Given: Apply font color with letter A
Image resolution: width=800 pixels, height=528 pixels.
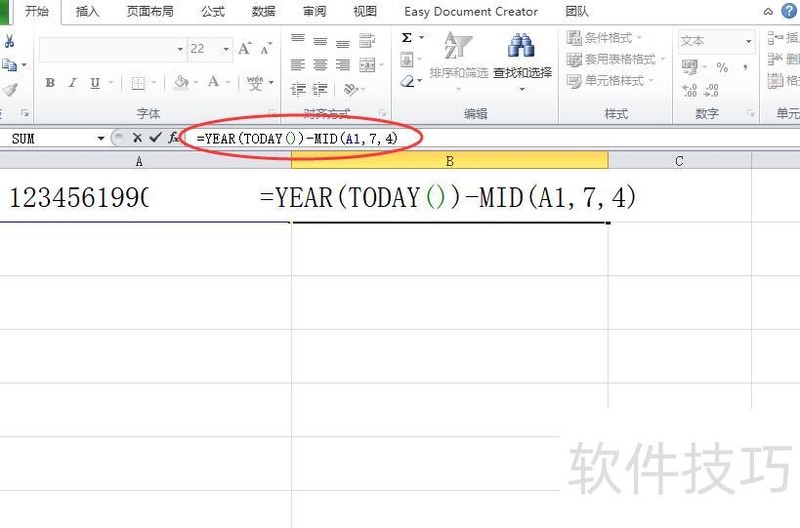Looking at the screenshot, I should point(213,82).
